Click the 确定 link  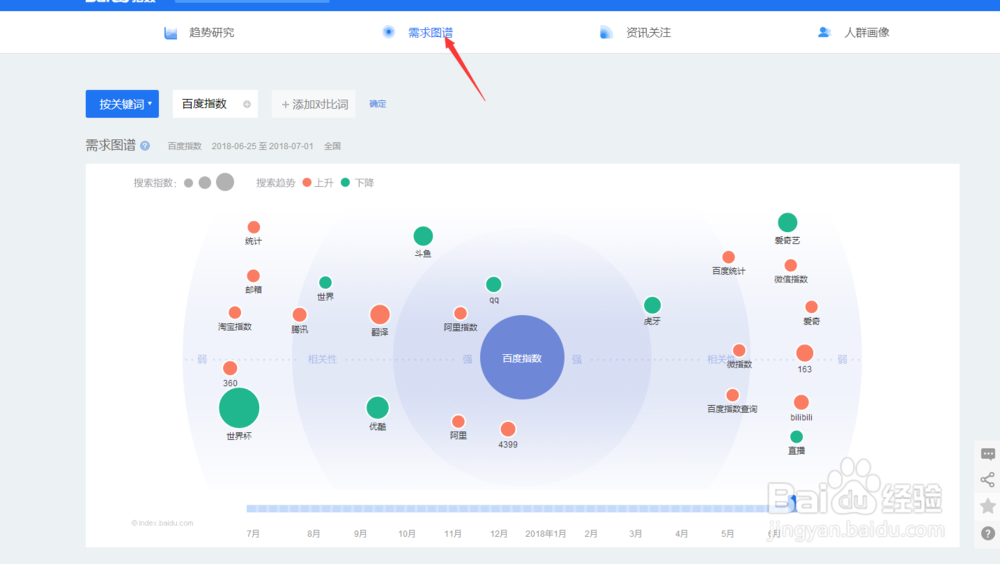click(378, 103)
